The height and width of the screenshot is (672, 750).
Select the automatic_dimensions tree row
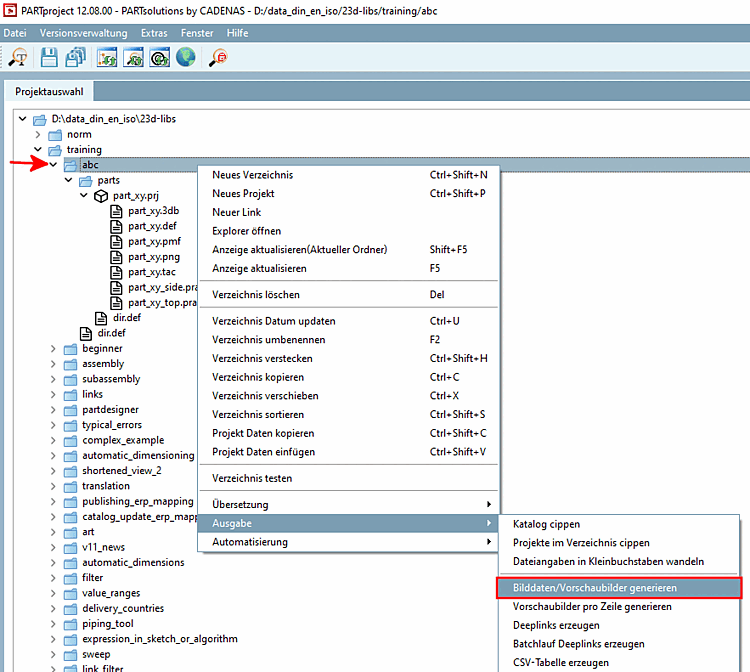tap(133, 562)
